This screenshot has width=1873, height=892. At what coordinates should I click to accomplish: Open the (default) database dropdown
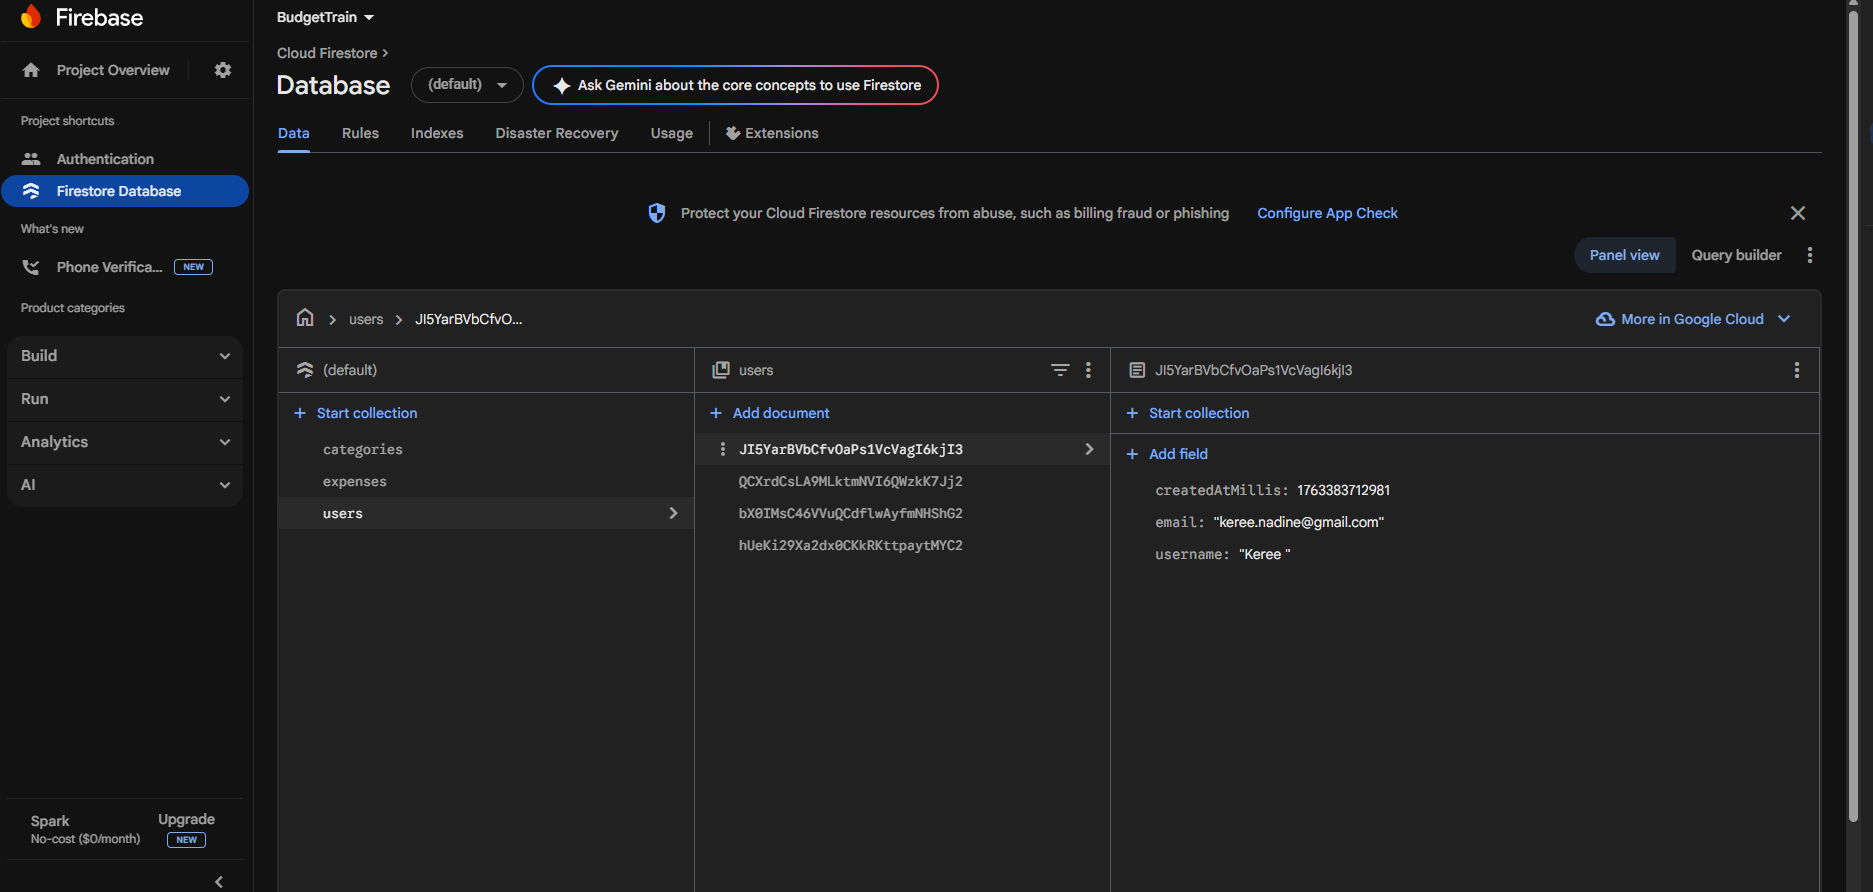pos(467,85)
